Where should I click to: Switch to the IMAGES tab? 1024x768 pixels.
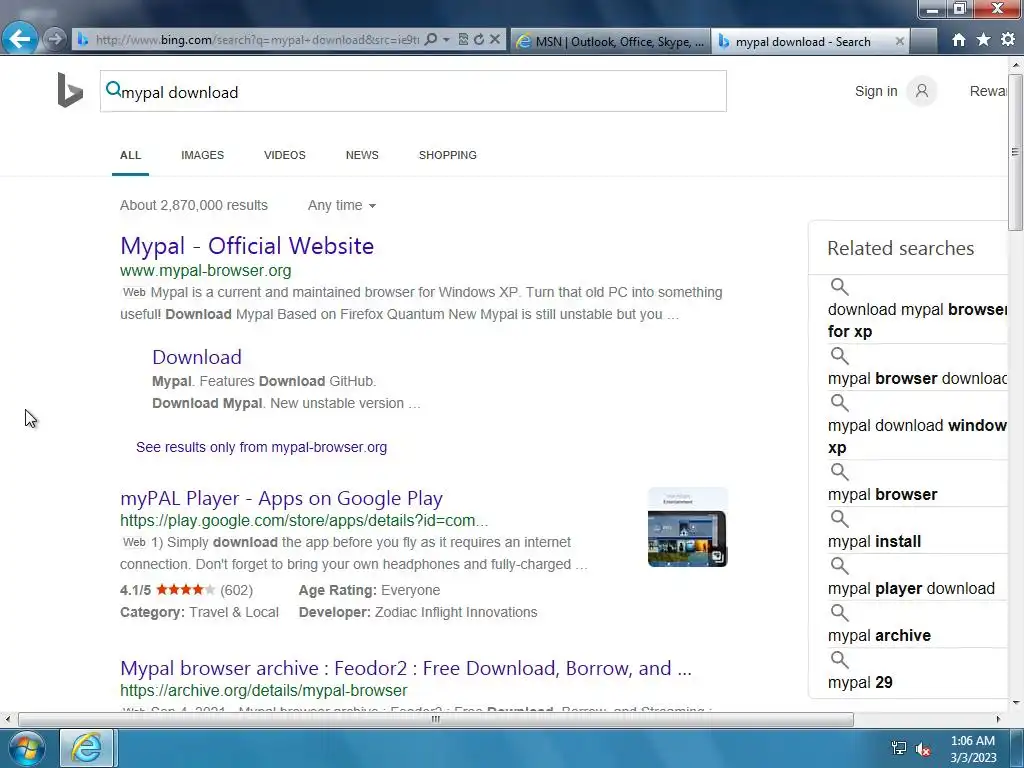(x=202, y=155)
